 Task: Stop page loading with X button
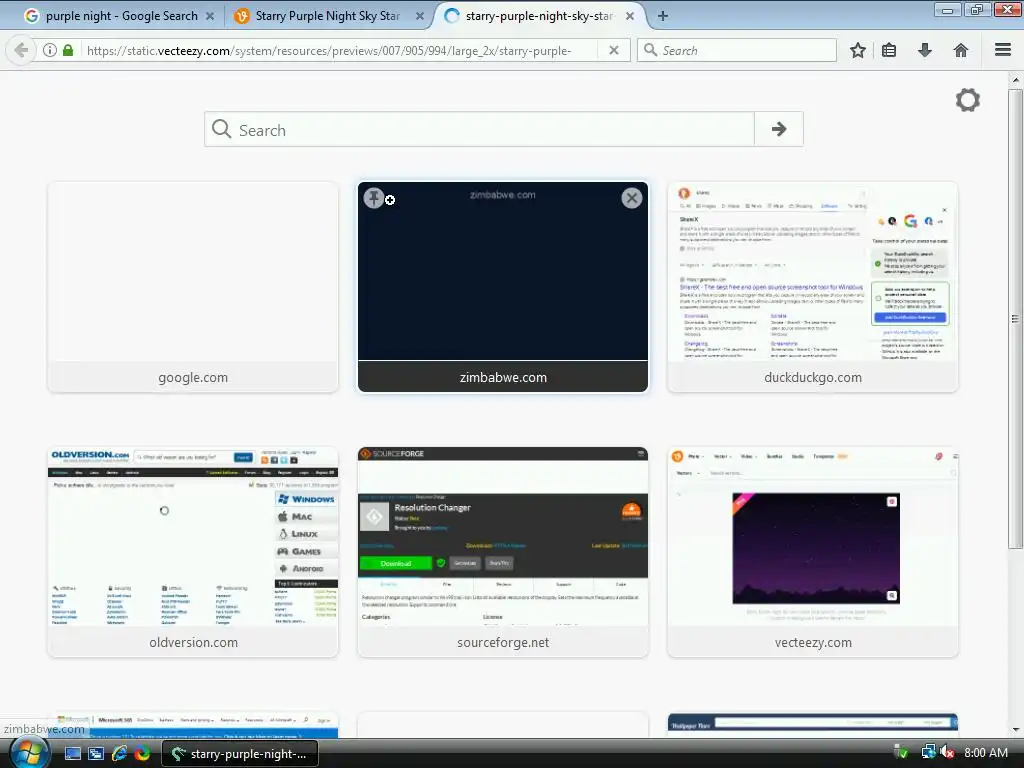tap(613, 50)
